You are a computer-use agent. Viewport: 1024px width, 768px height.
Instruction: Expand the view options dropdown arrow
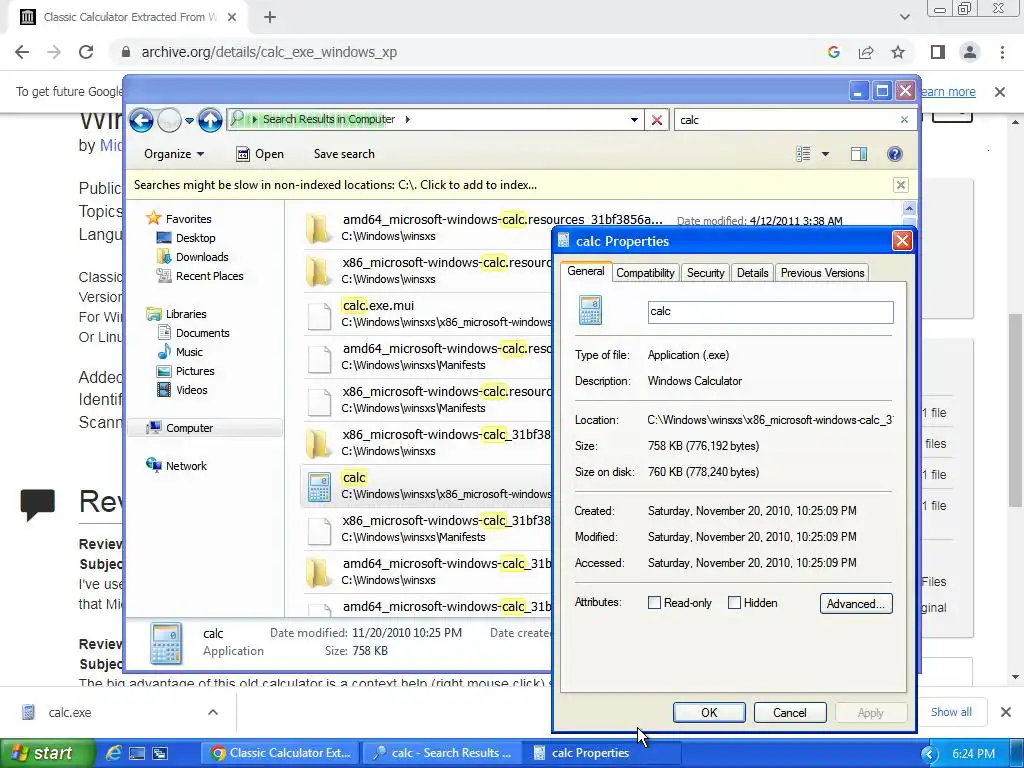(x=825, y=154)
